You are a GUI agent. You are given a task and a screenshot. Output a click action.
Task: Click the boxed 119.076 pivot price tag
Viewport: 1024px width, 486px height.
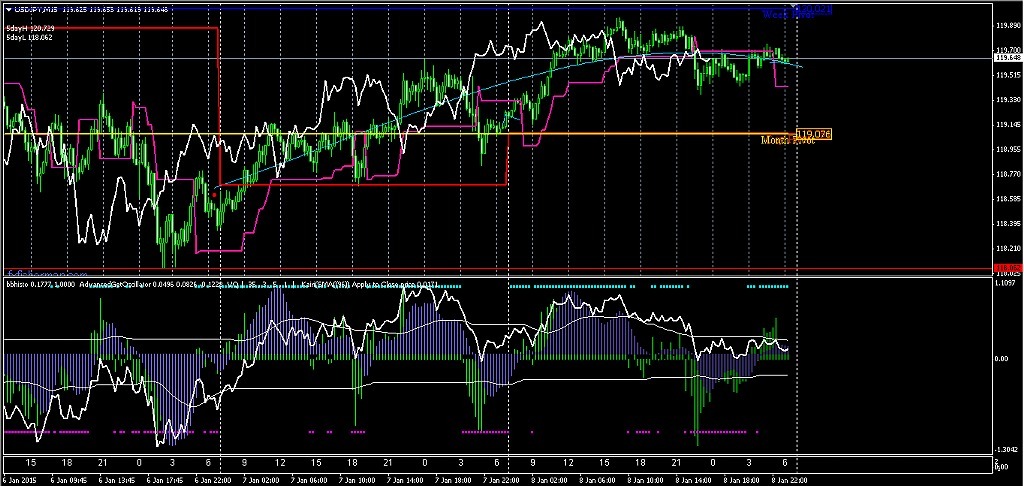(x=814, y=134)
